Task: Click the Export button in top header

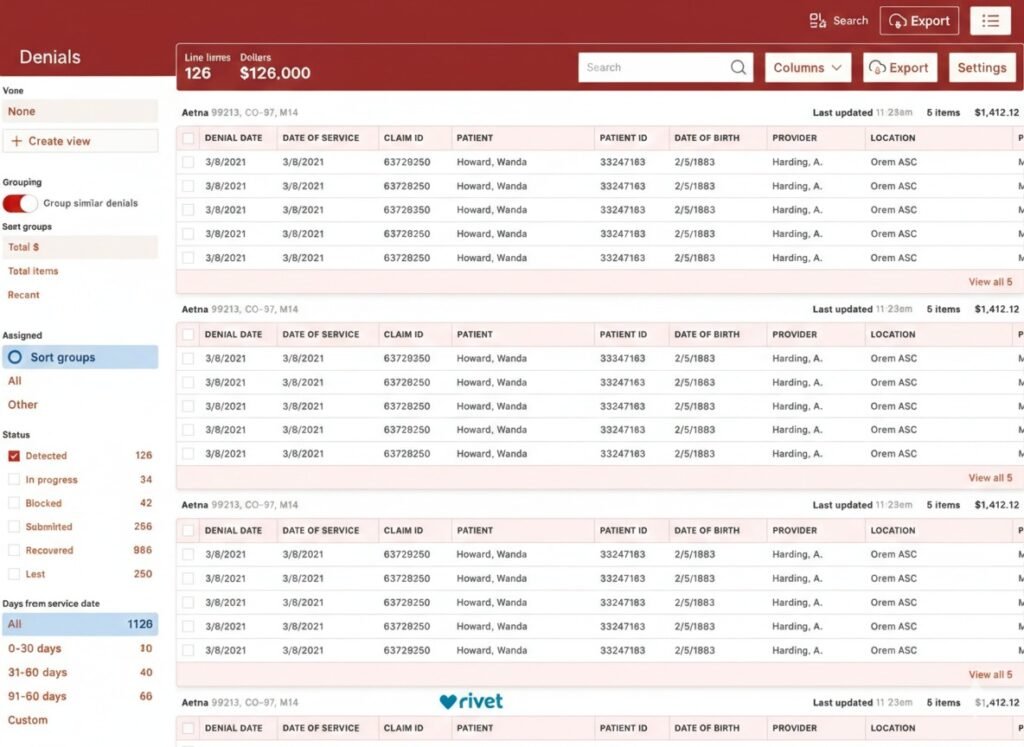Action: pyautogui.click(x=919, y=21)
